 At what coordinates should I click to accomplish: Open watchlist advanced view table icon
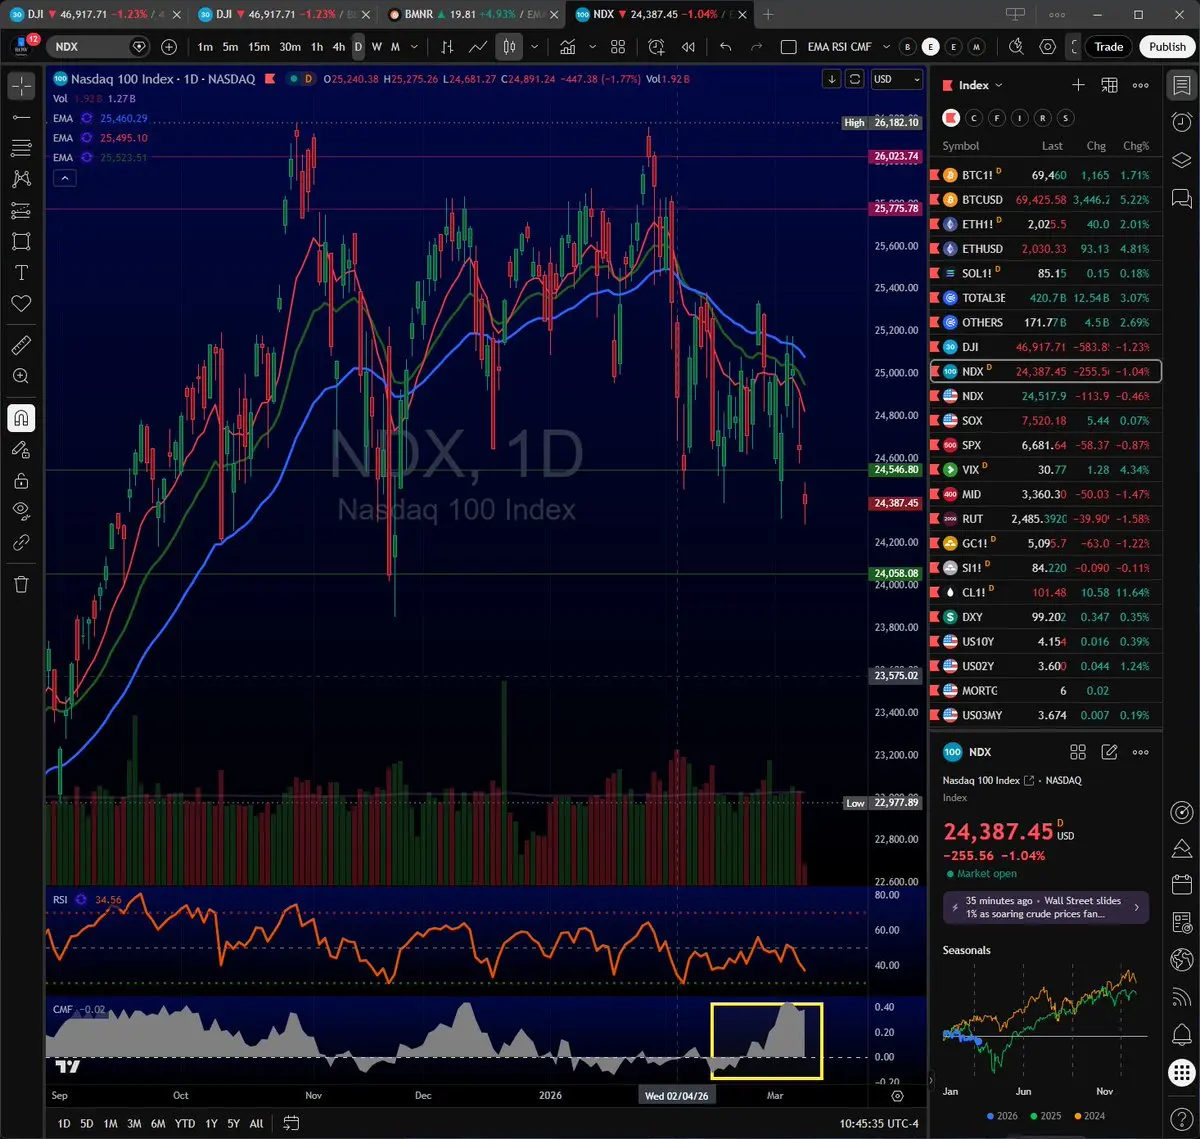tap(1109, 85)
